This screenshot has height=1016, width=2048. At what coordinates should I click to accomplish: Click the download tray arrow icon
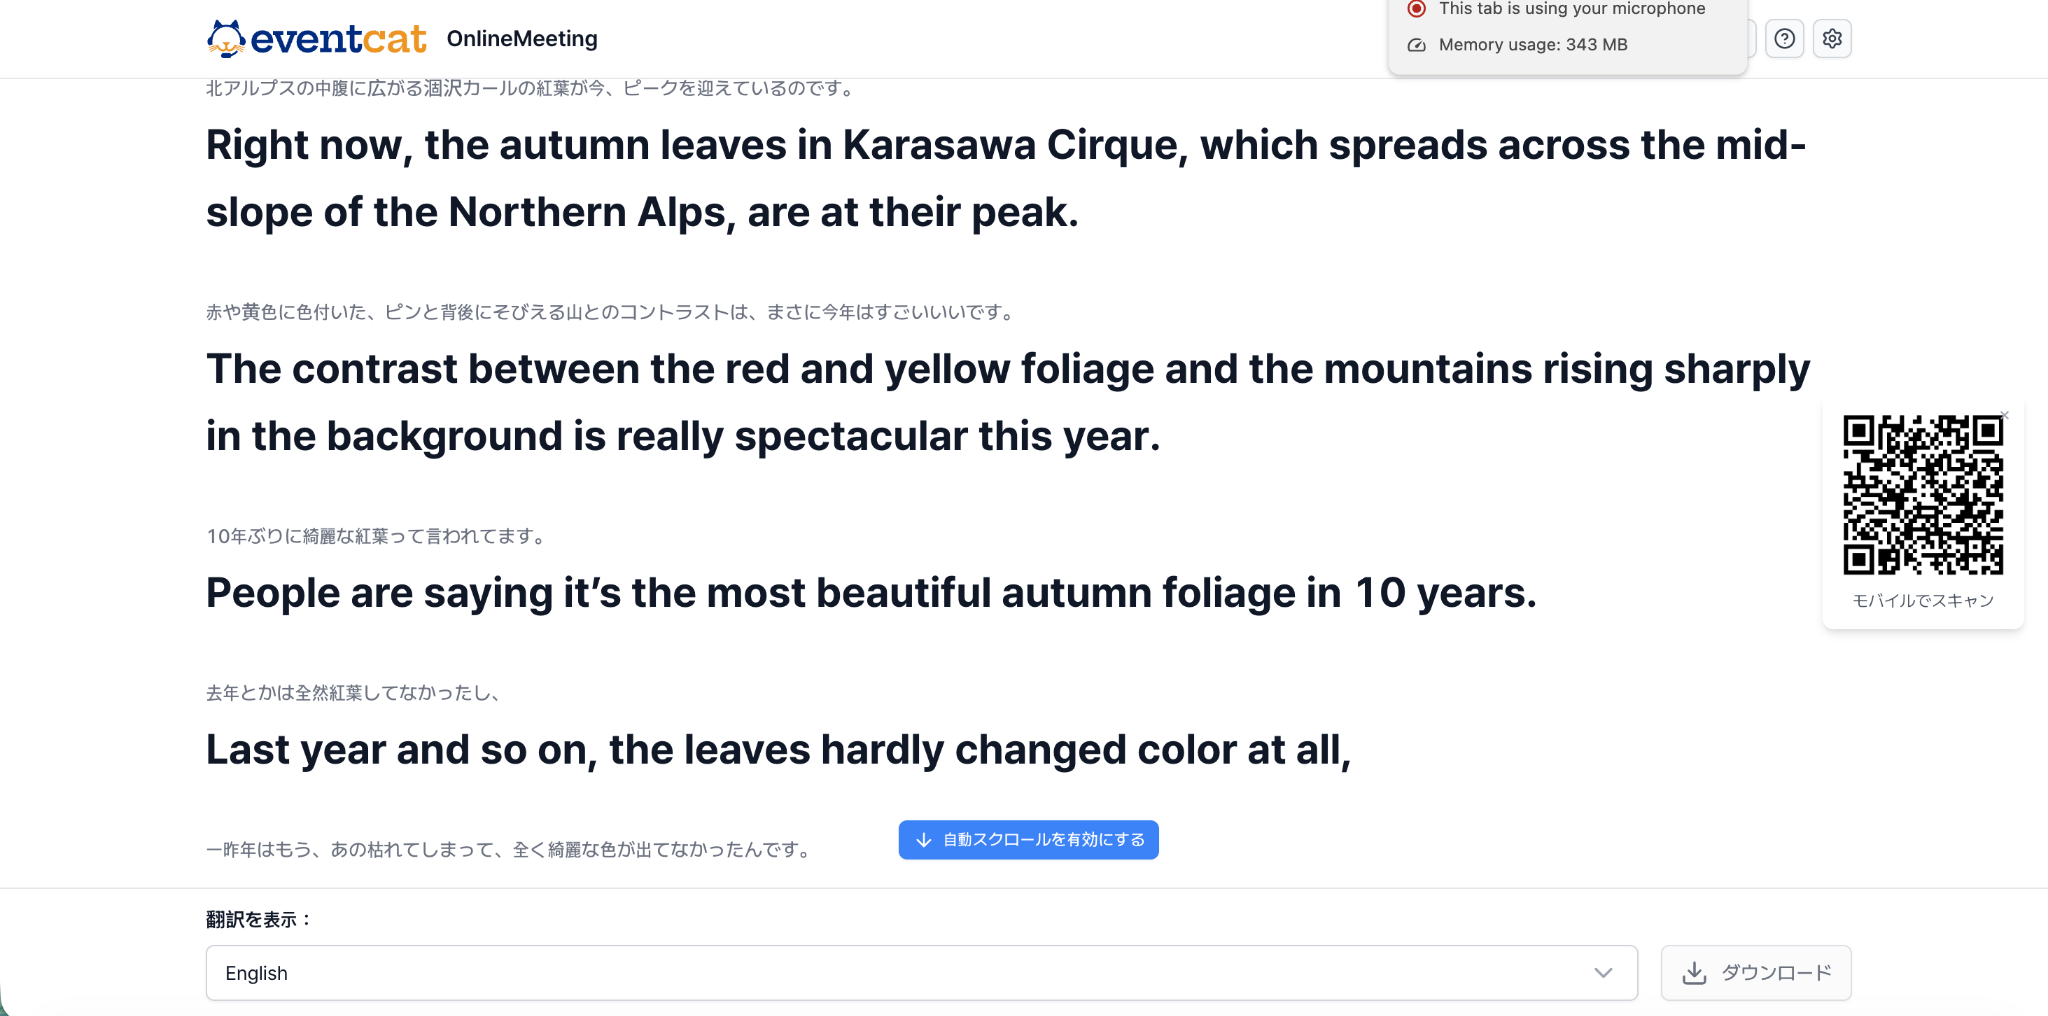[1694, 973]
